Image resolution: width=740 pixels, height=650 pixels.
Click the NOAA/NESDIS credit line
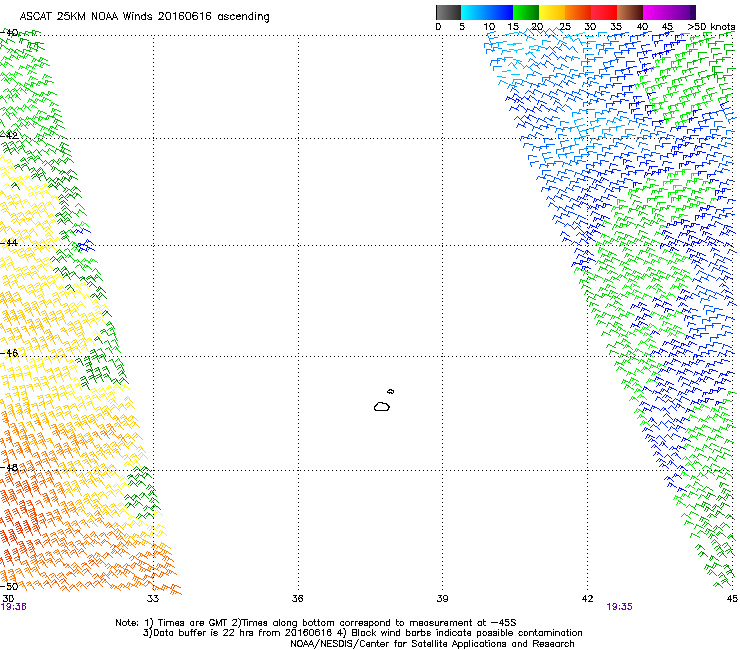(432, 644)
